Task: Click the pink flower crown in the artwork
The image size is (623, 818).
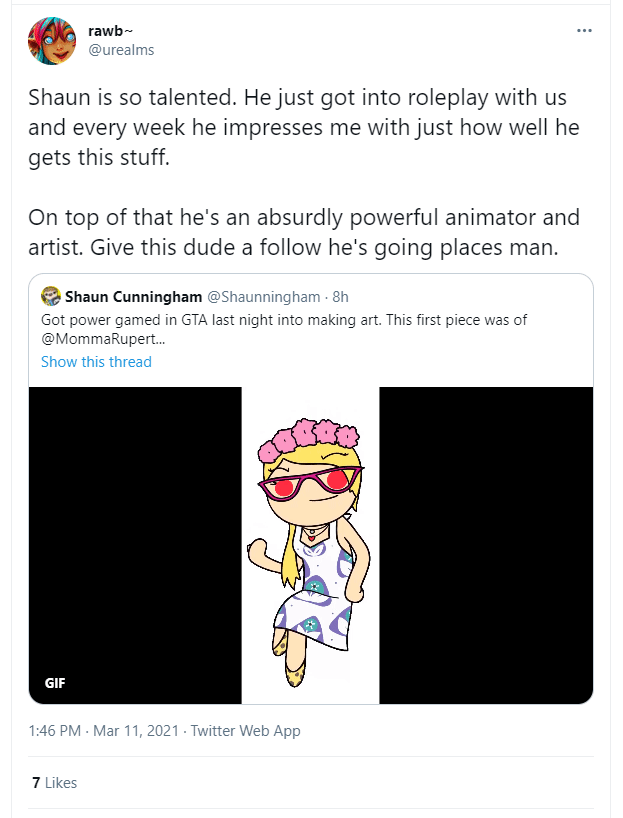Action: coord(309,439)
